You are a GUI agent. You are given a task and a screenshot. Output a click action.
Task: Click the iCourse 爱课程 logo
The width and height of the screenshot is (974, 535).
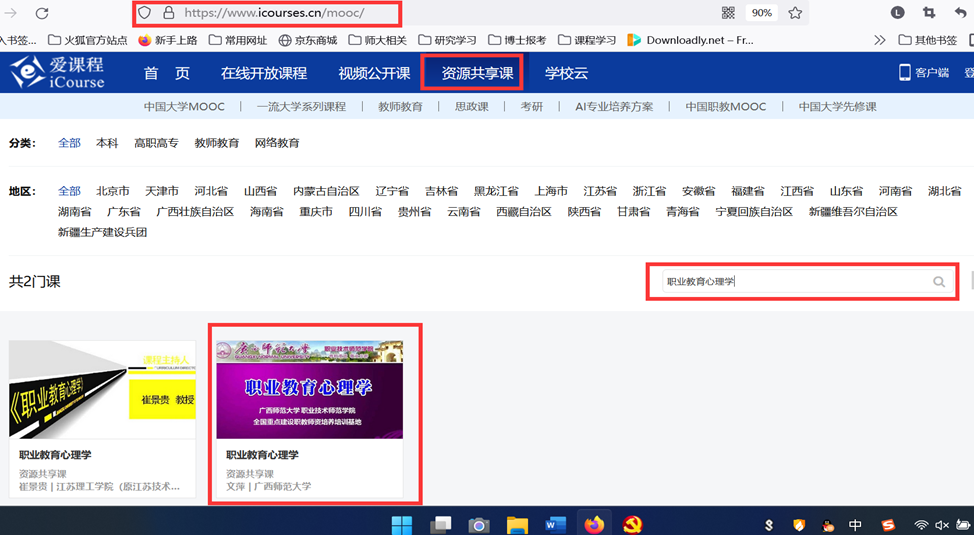[x=57, y=73]
